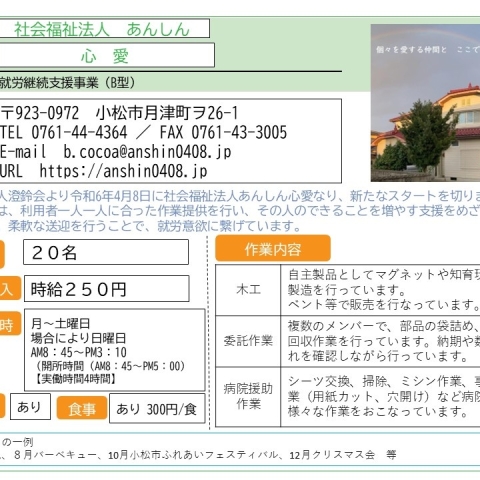Click the b.cocoa@anshin0408.jp email address

147,152
